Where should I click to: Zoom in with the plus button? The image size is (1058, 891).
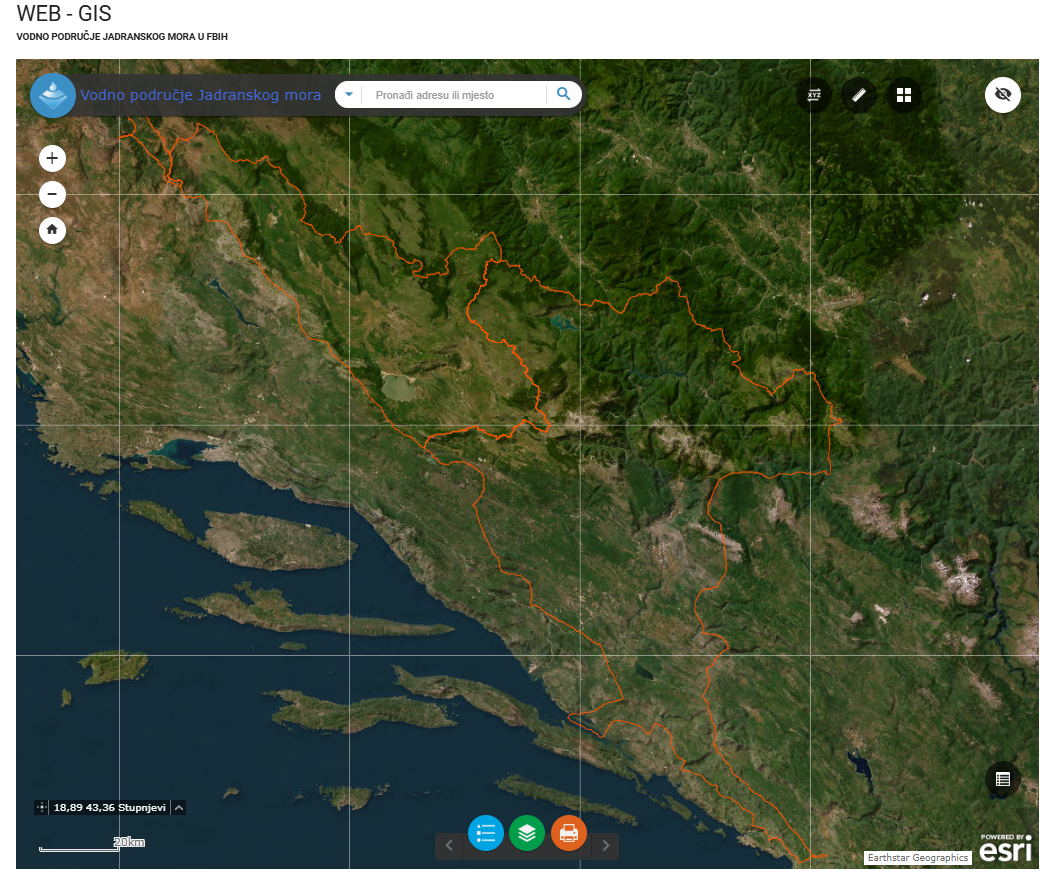pos(52,159)
